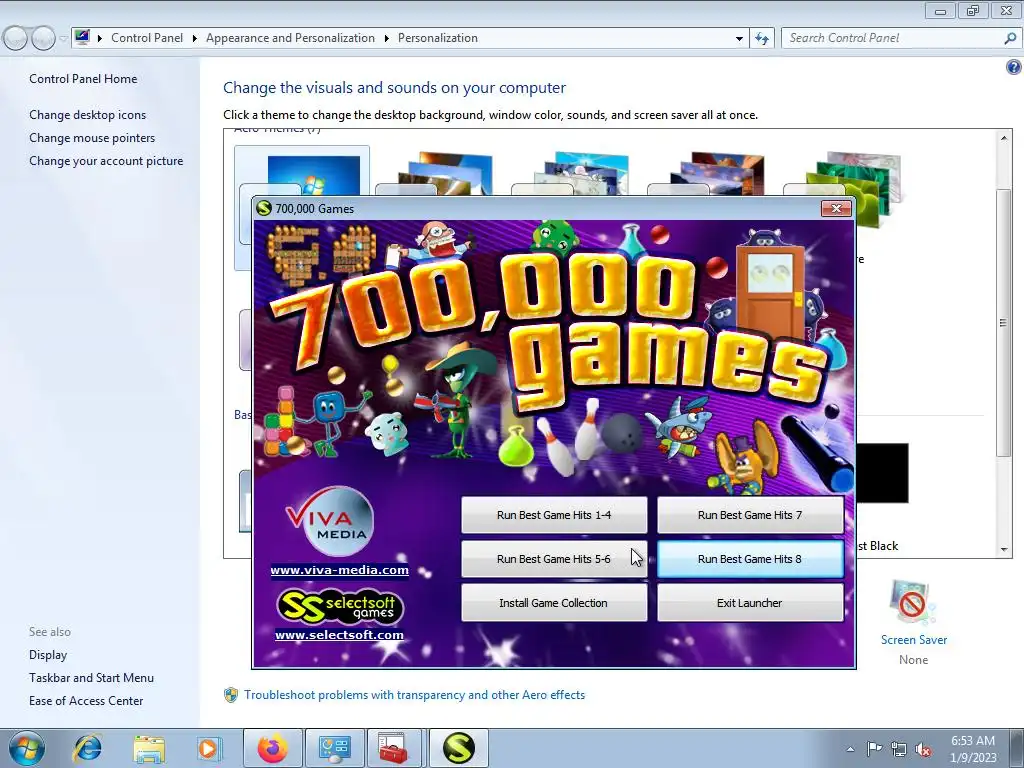Switch to 700,000 Games taskbar button
This screenshot has width=1024, height=768.
point(458,748)
